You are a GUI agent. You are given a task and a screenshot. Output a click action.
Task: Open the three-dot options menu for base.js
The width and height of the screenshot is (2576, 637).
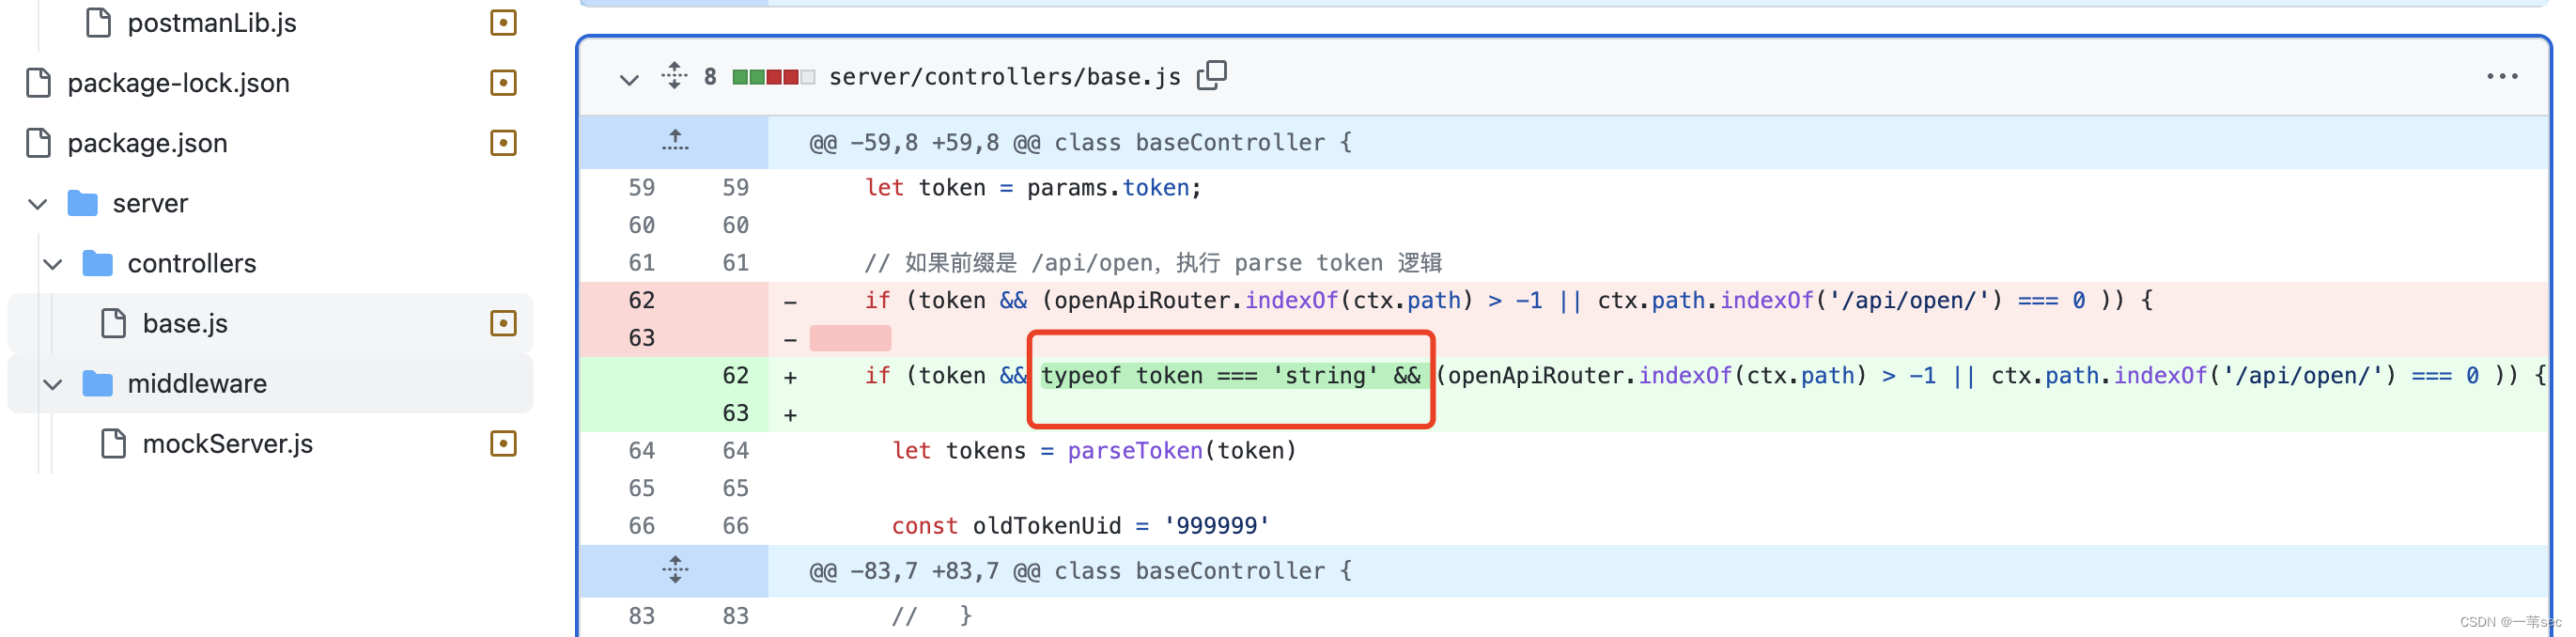2502,76
